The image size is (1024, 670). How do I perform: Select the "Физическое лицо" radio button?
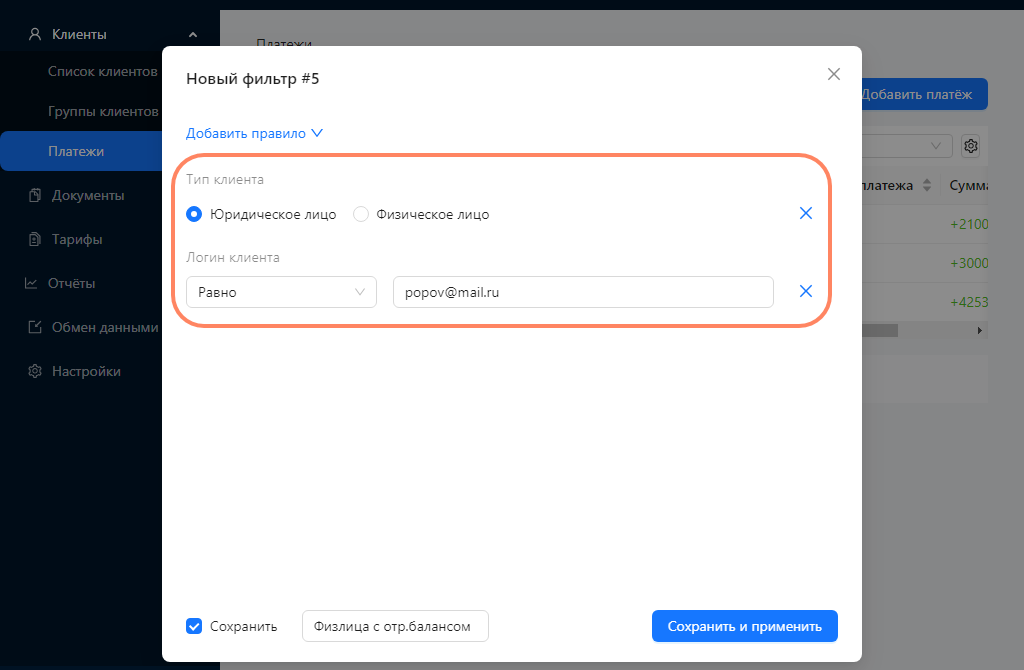click(x=360, y=214)
